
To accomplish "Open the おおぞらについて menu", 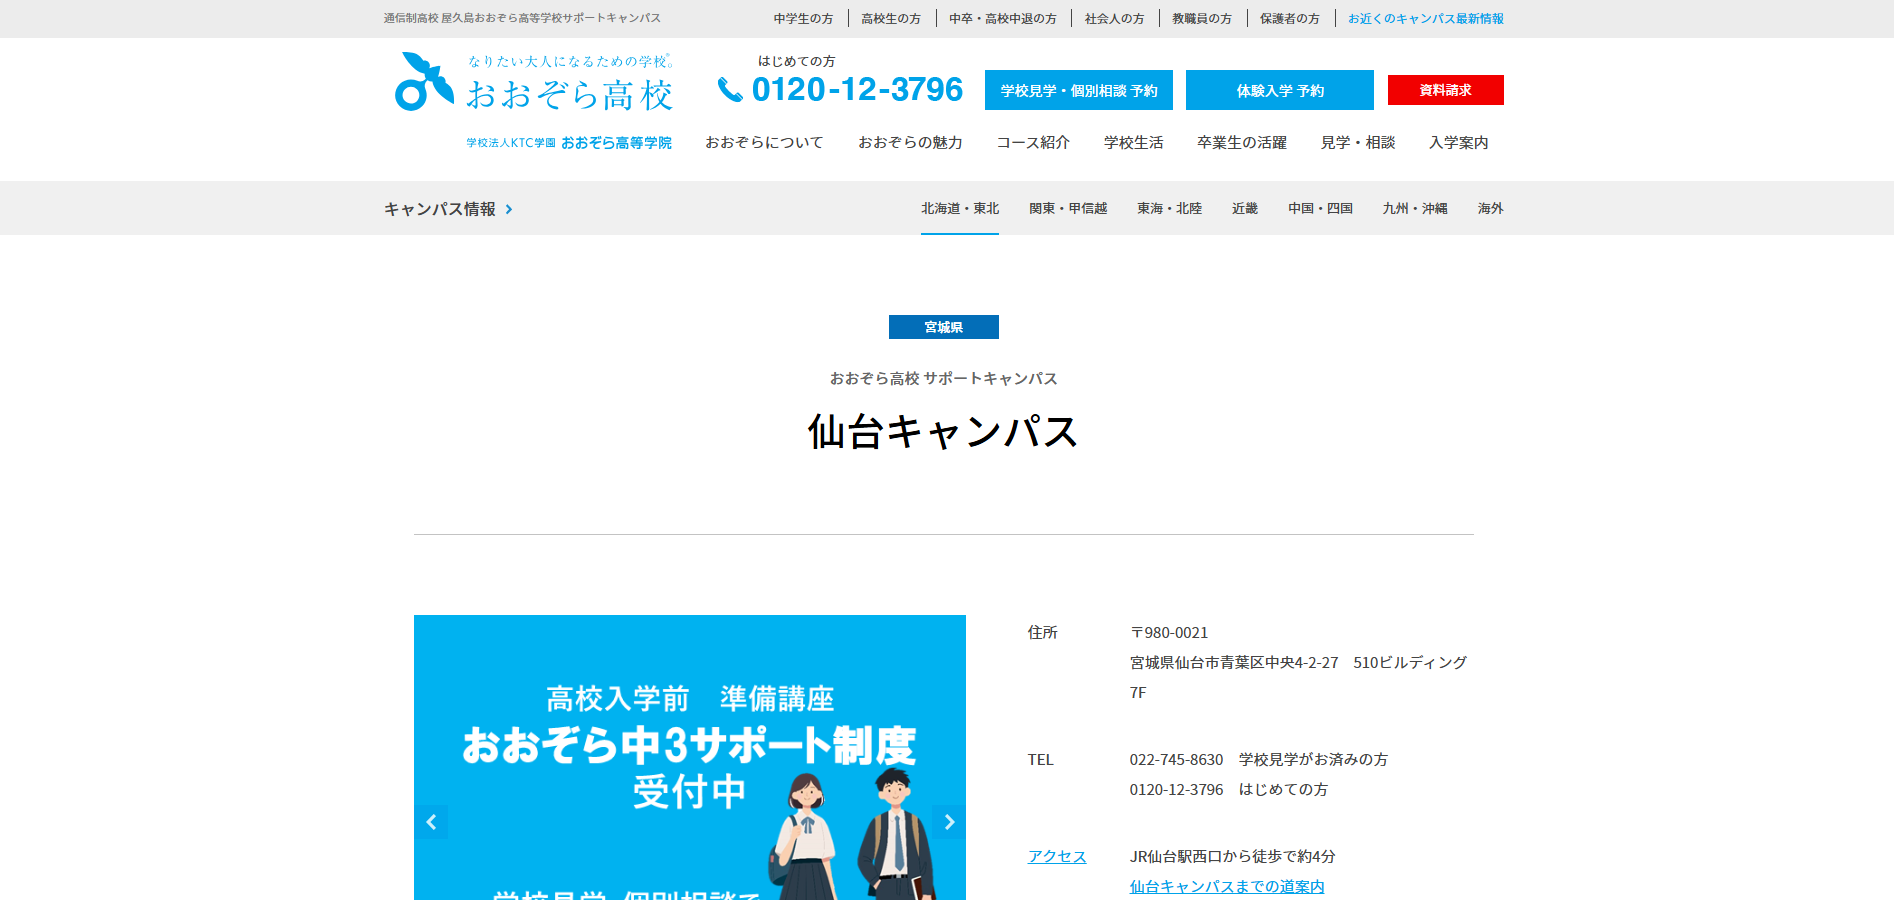I will coord(764,142).
